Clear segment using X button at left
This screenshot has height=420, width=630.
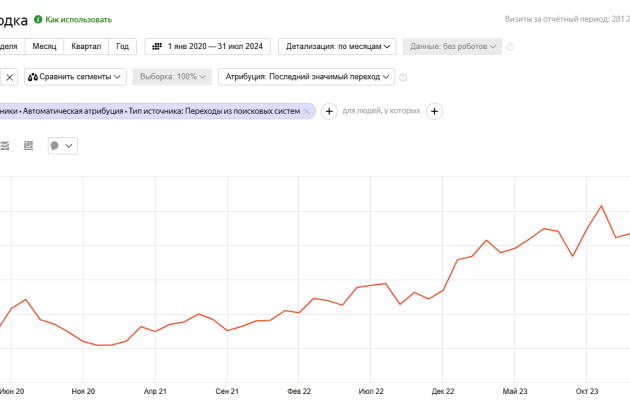(x=8, y=76)
